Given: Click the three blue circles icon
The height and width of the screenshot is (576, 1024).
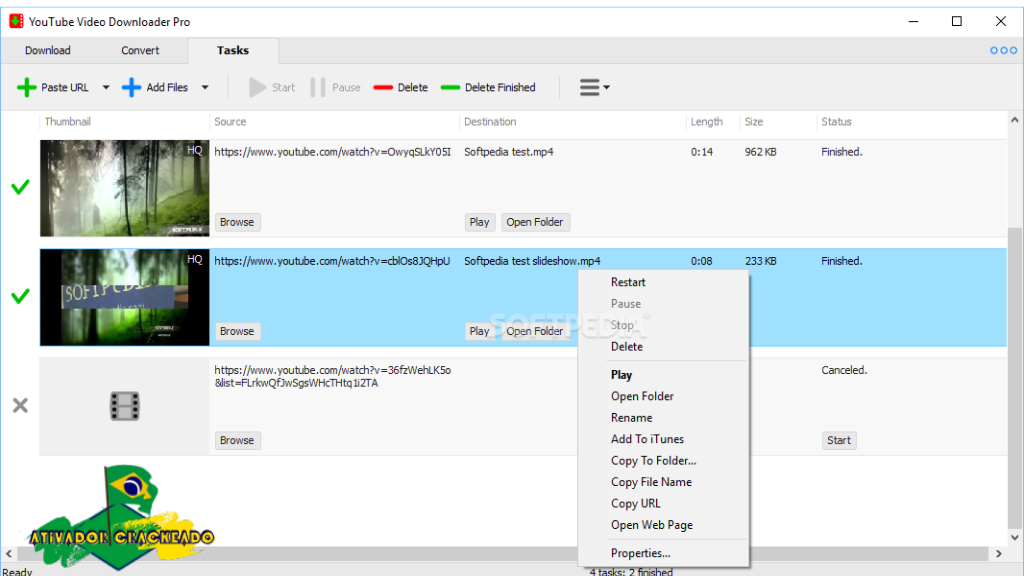Looking at the screenshot, I should tap(1004, 50).
